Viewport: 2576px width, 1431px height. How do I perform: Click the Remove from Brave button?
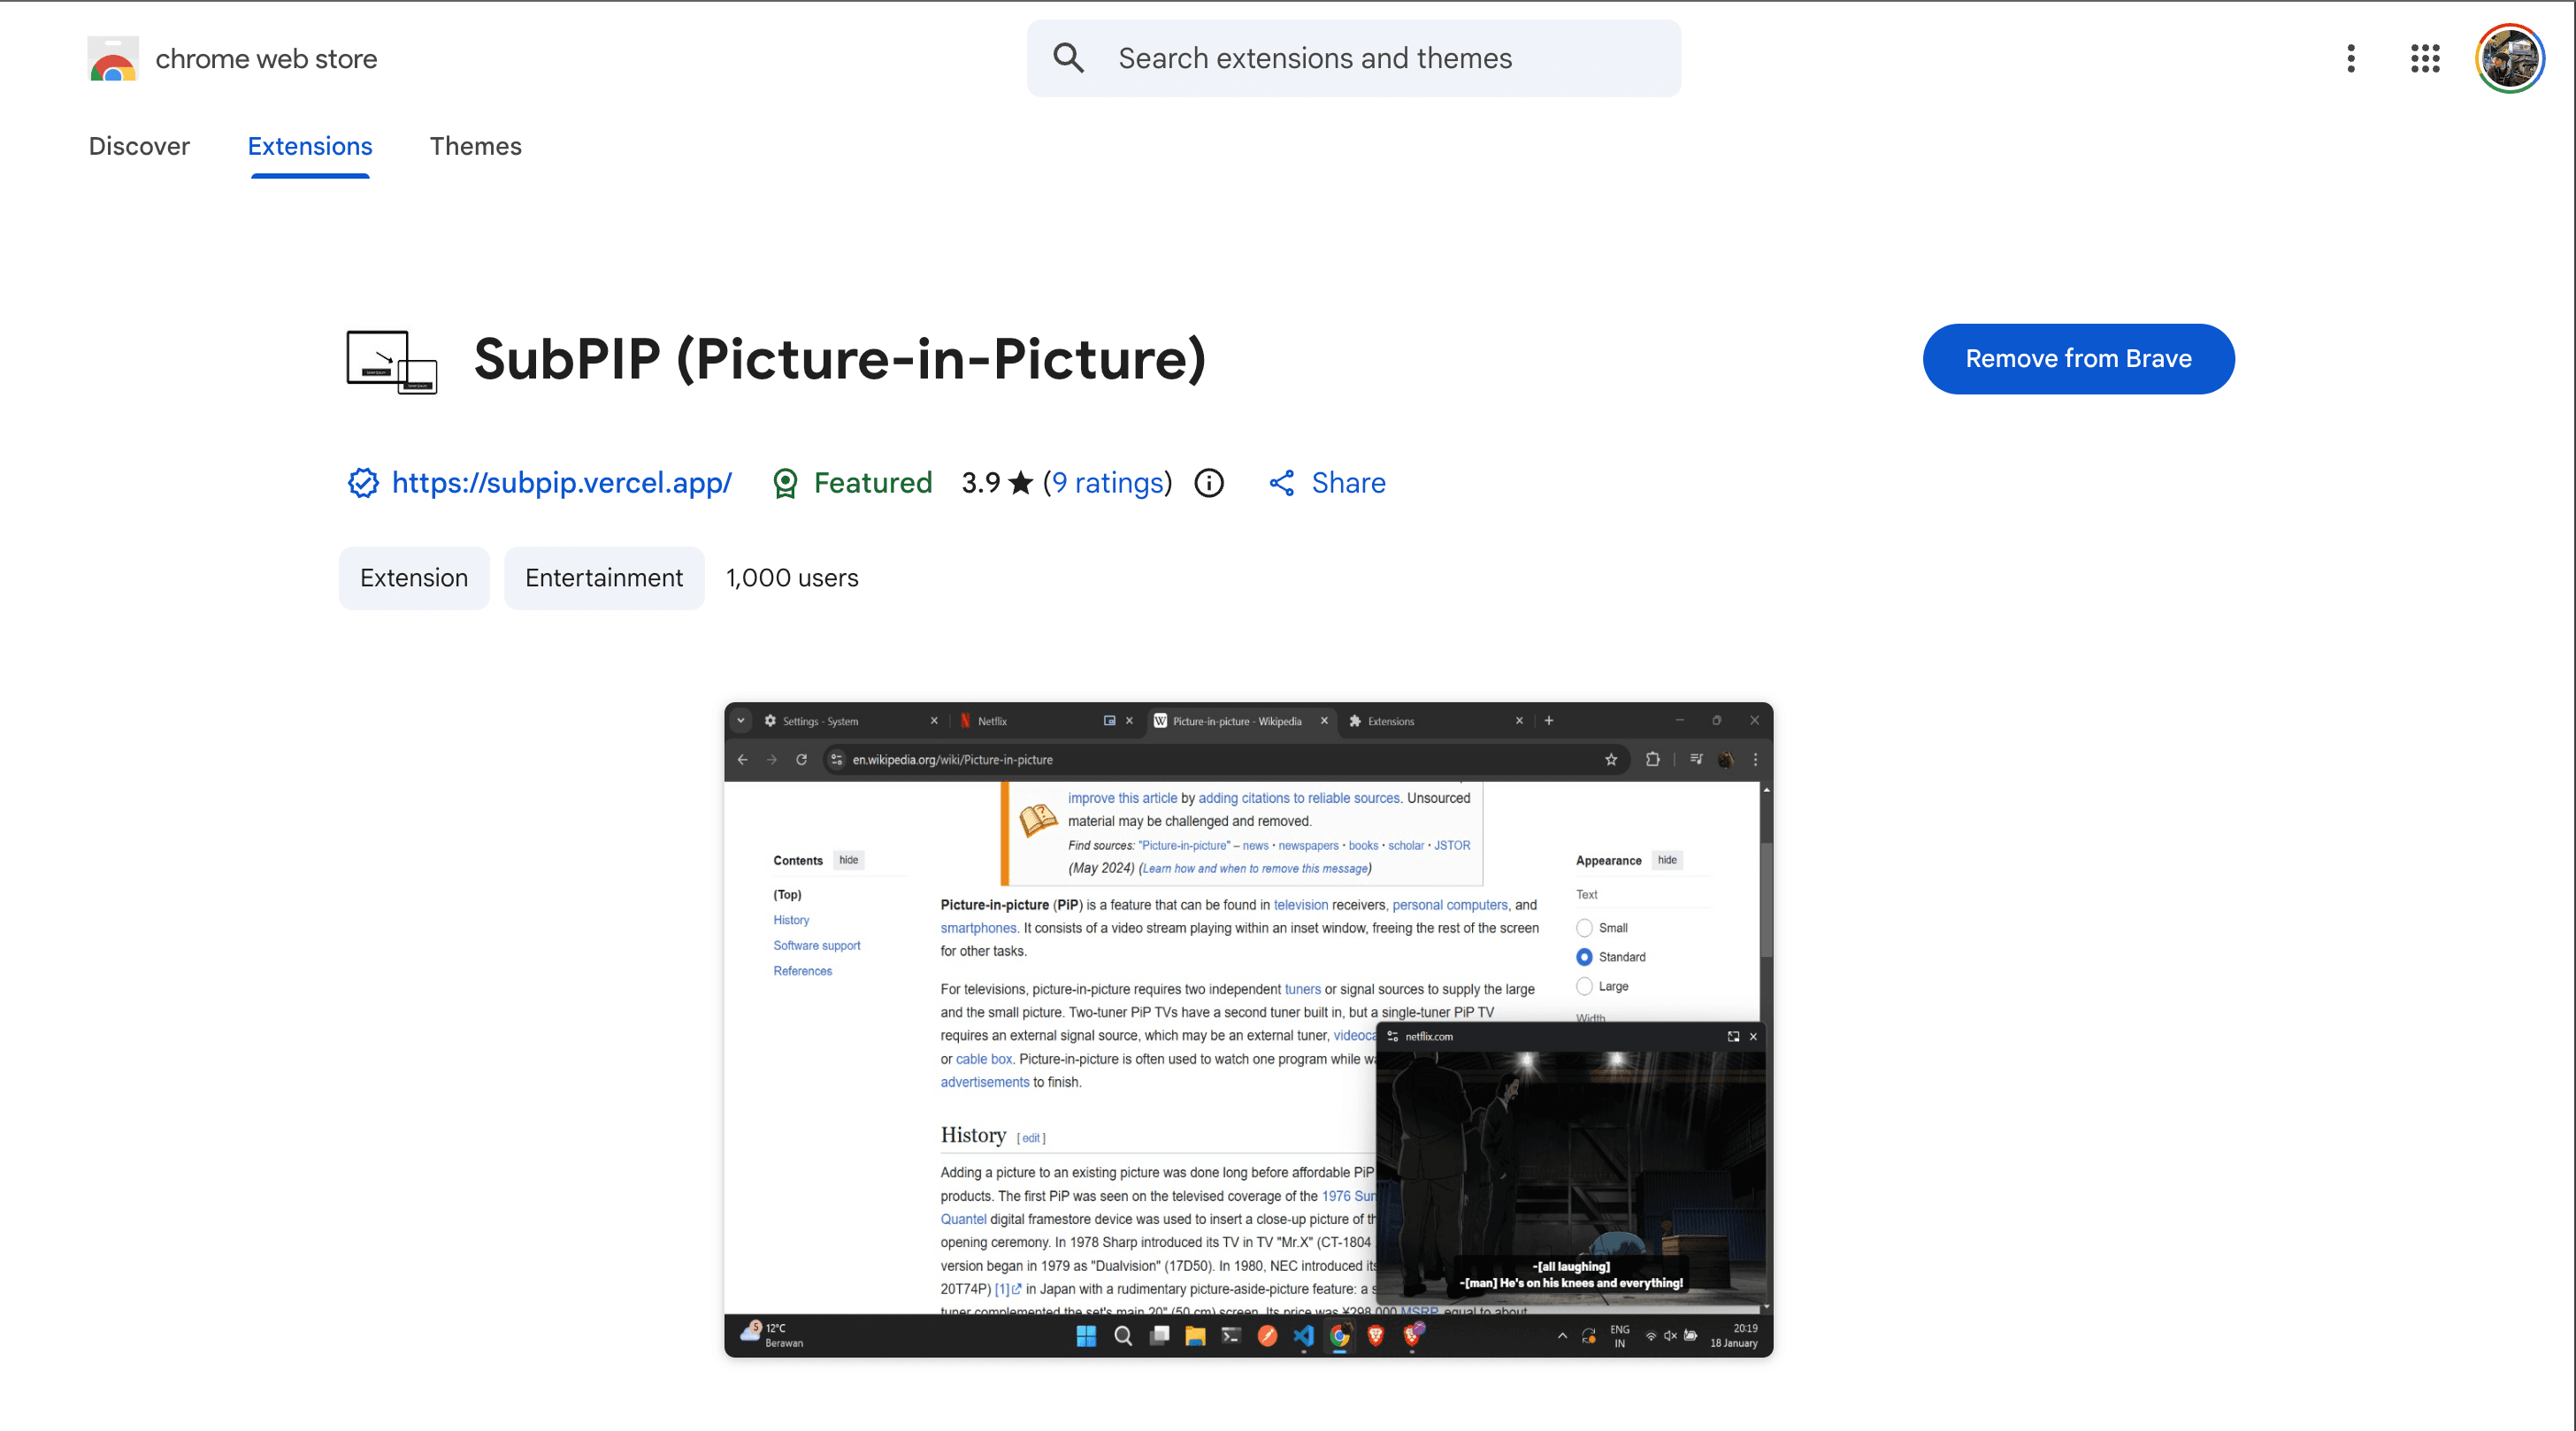2078,359
